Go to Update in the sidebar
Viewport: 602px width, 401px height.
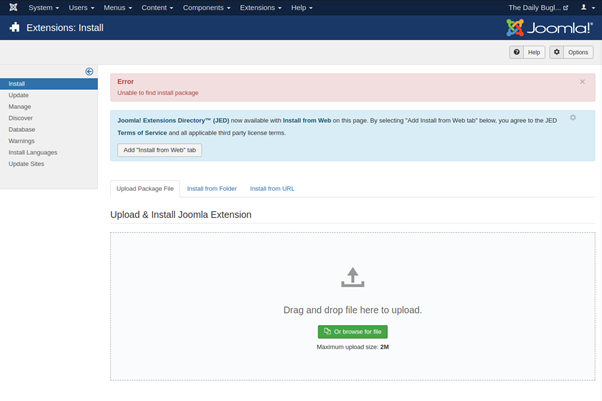coord(18,95)
